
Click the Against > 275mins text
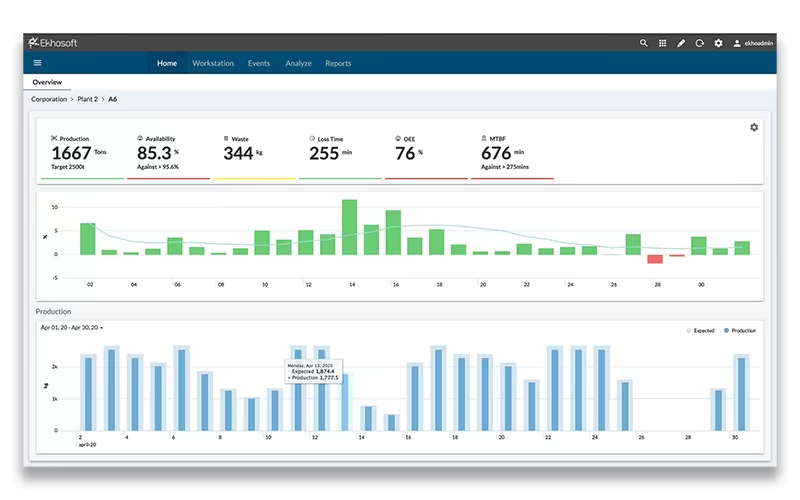coord(505,167)
